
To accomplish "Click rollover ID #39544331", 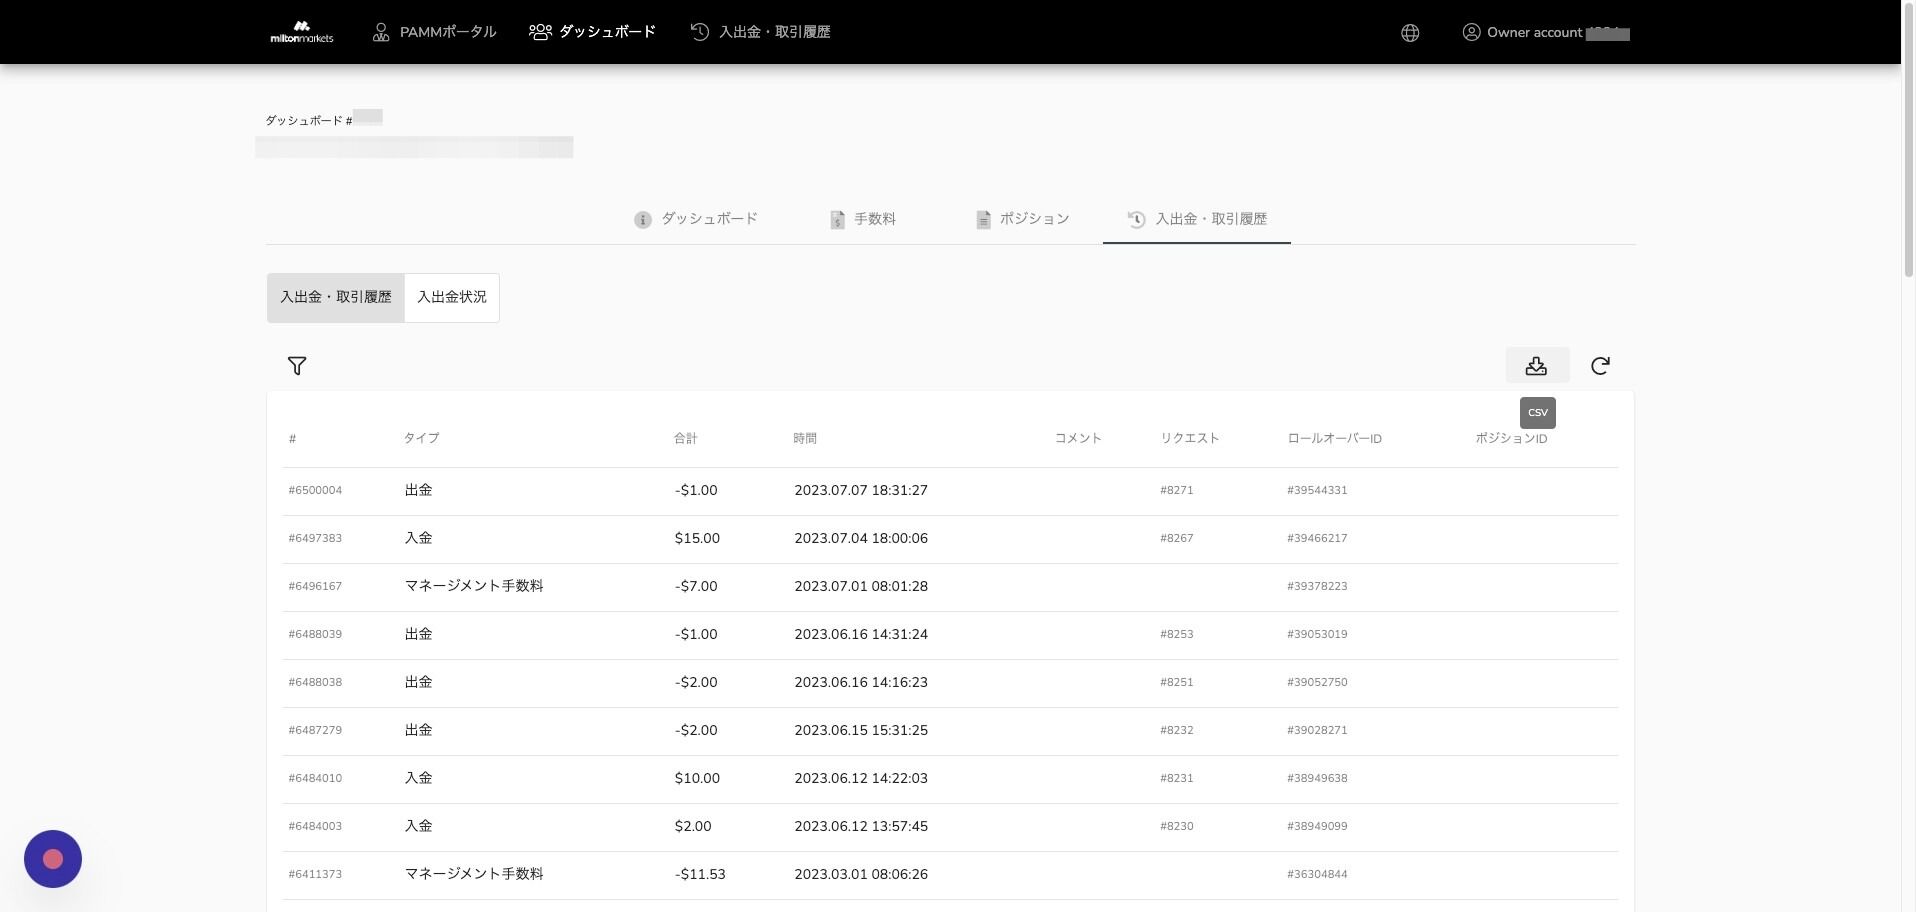I will point(1317,490).
